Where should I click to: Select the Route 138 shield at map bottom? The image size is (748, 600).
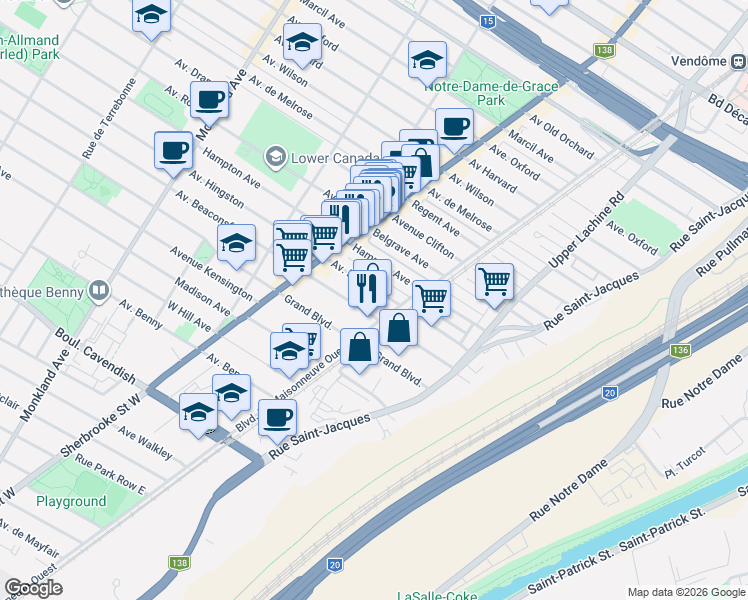tap(179, 563)
